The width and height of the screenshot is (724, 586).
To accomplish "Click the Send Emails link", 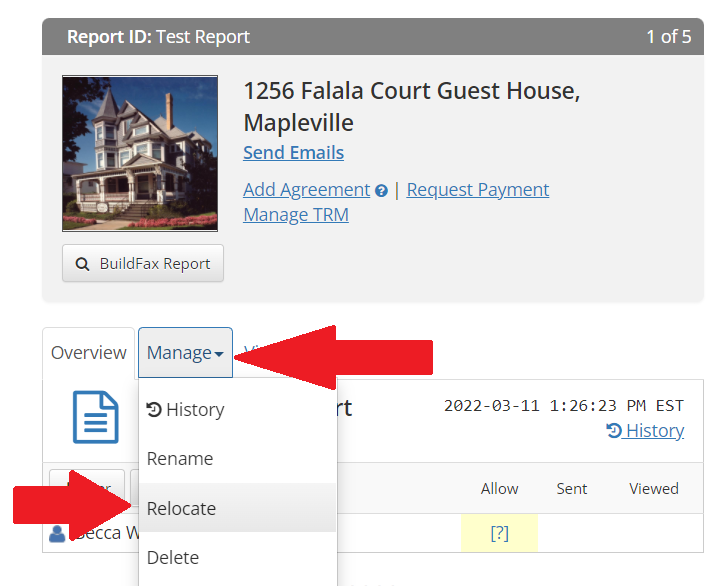I will click(293, 153).
